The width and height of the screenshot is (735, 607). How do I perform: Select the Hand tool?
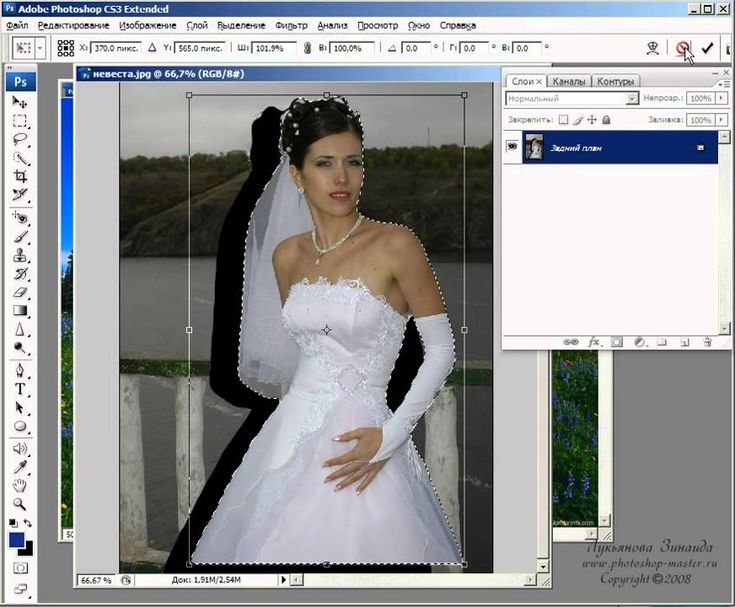tap(20, 486)
